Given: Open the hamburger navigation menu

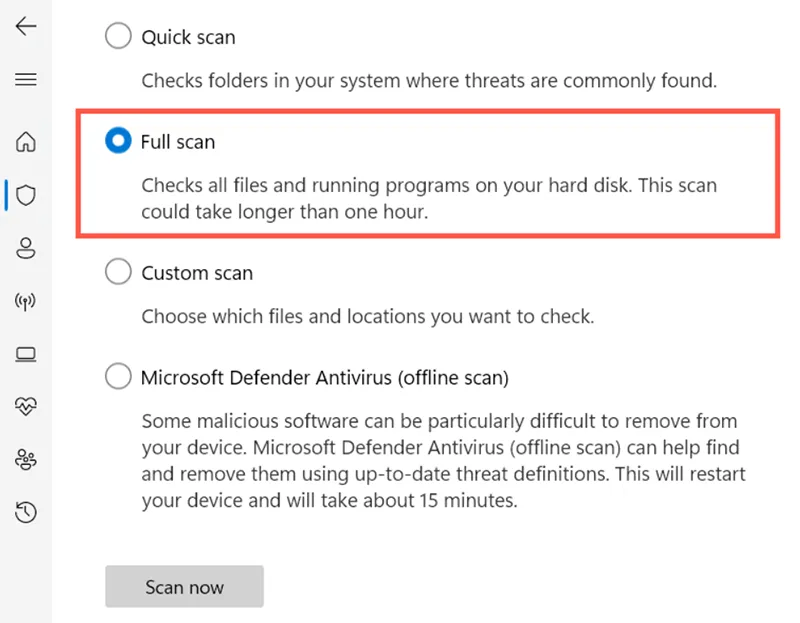Looking at the screenshot, I should [26, 80].
